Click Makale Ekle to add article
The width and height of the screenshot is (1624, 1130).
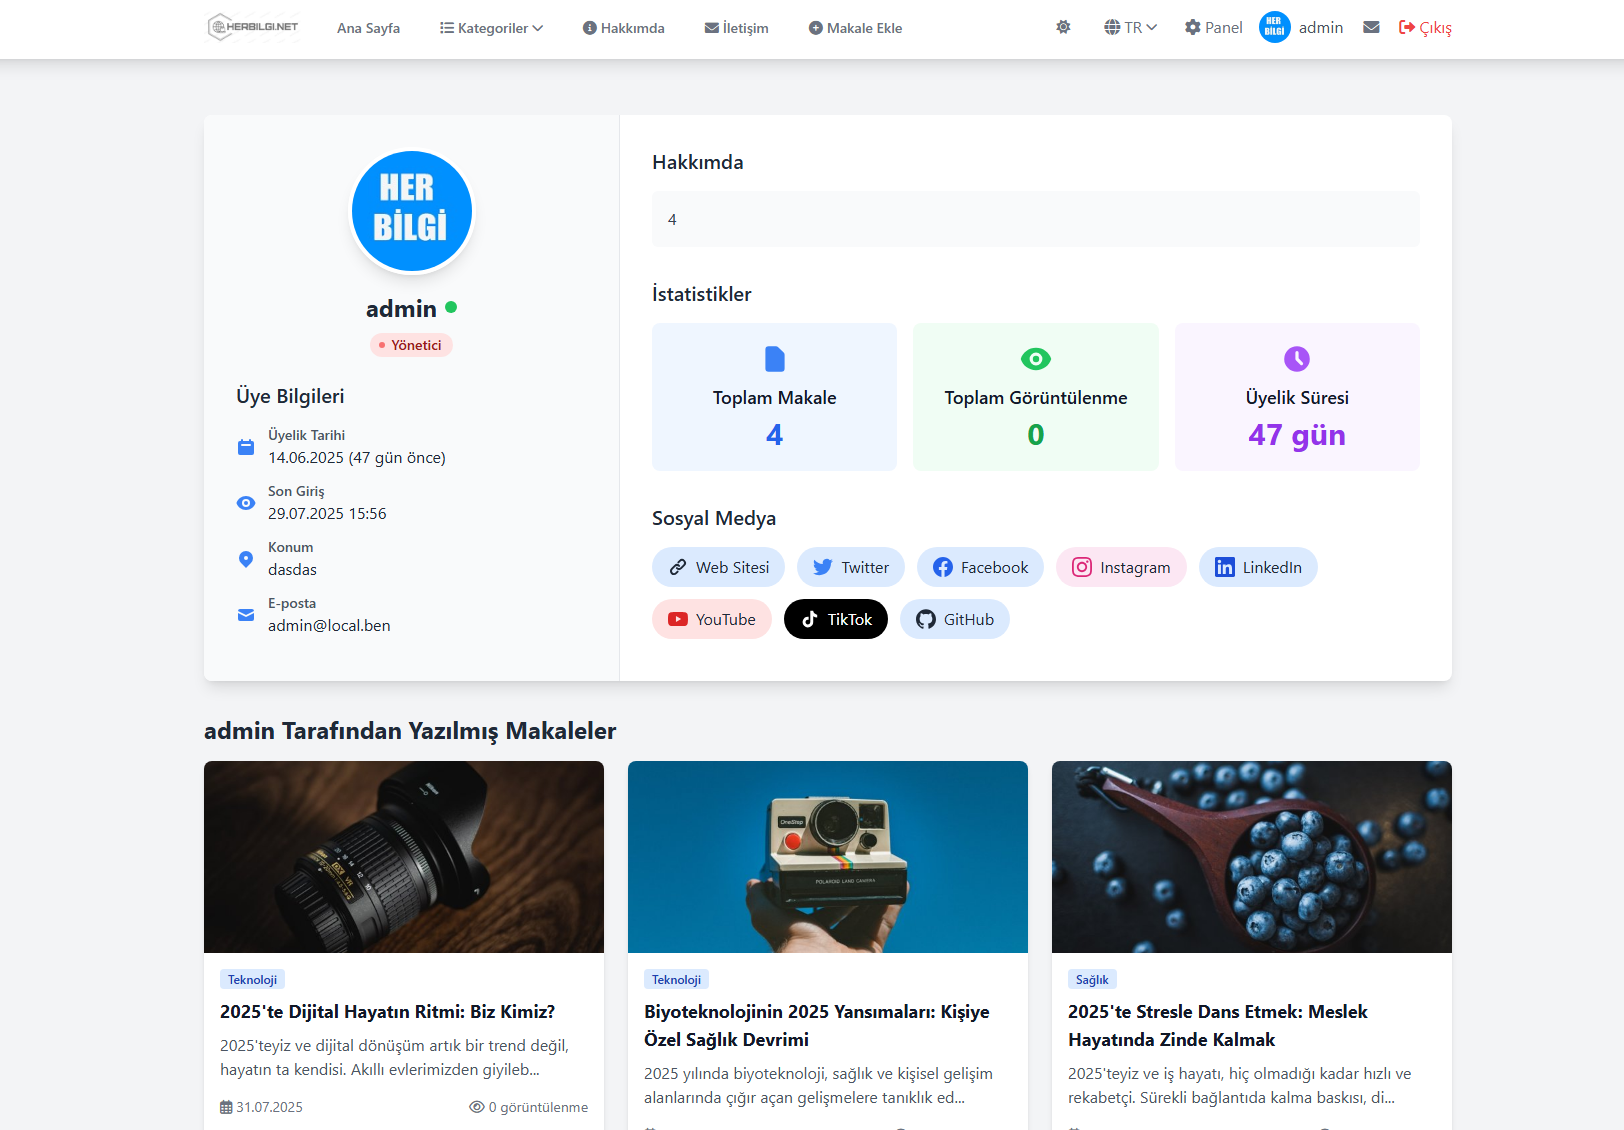[855, 28]
